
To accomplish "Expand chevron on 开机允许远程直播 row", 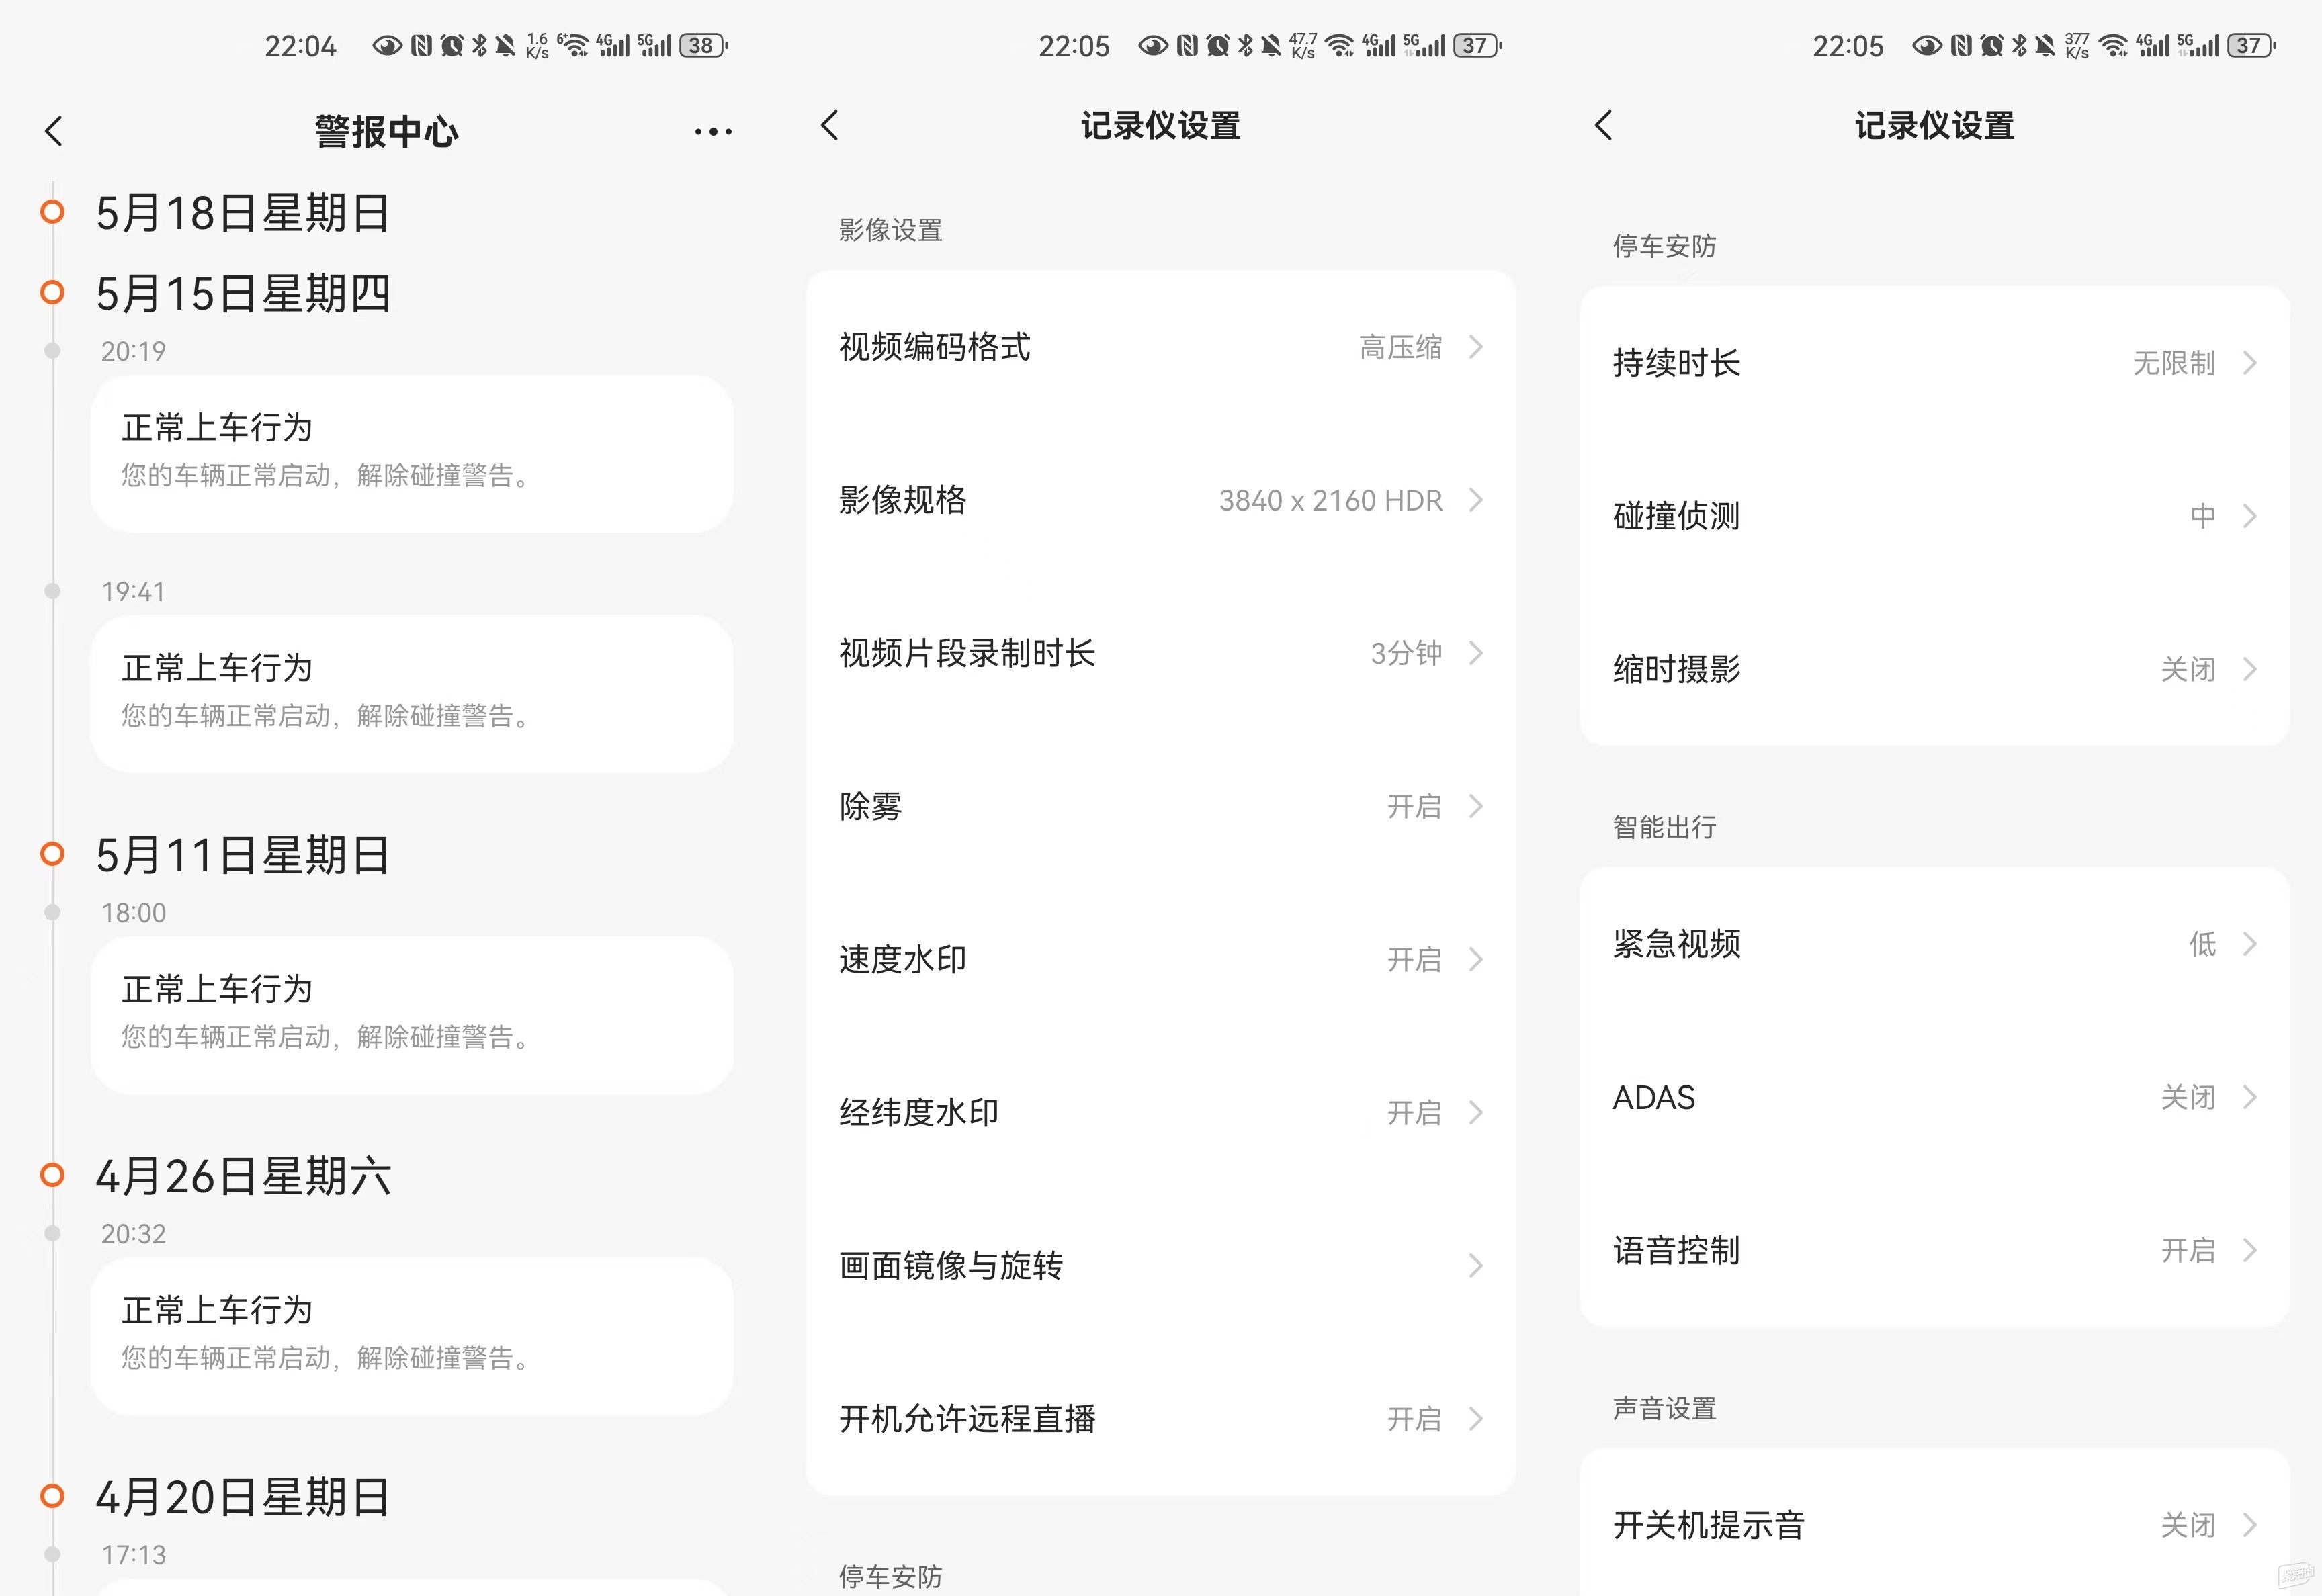I will [x=1476, y=1419].
